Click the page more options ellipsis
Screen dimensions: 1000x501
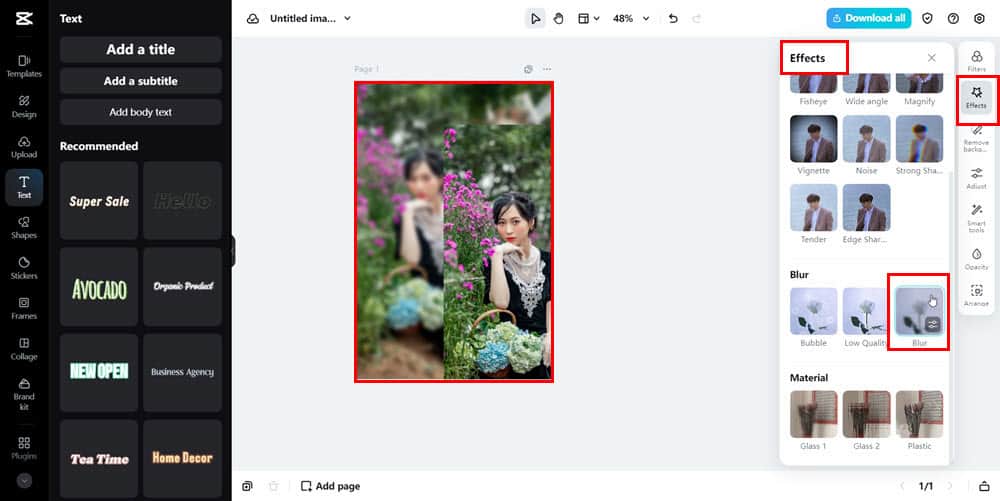[x=547, y=69]
